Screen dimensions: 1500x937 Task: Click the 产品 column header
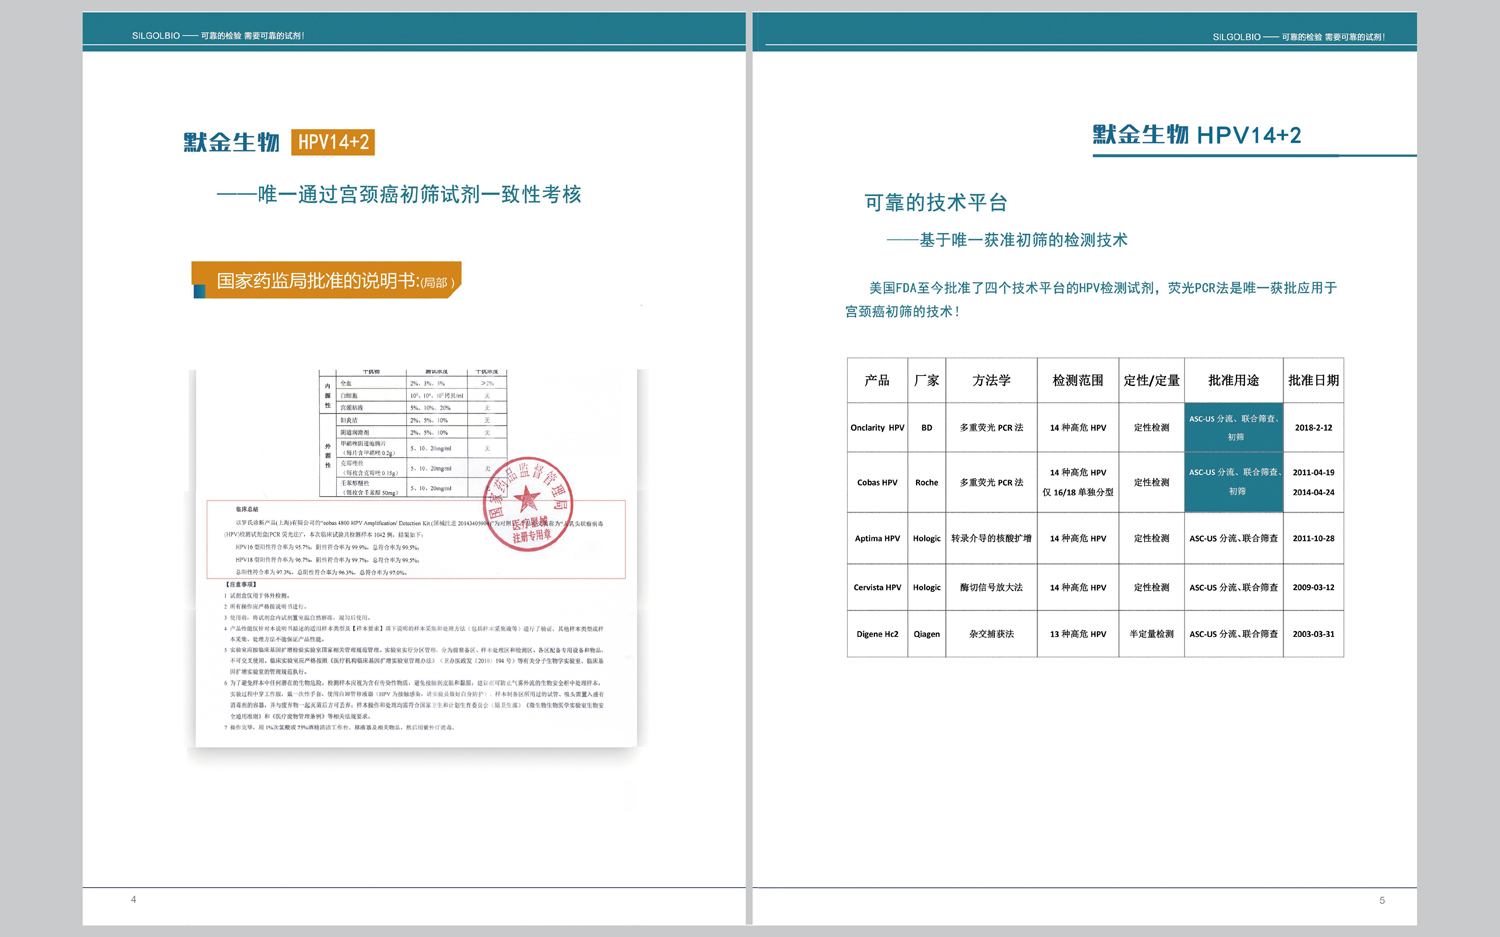pos(877,380)
